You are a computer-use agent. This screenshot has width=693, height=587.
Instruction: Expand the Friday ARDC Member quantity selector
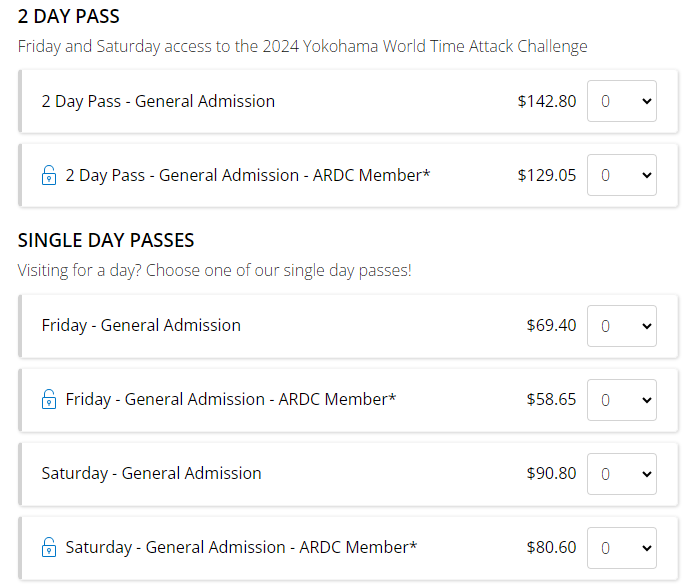[x=621, y=399]
